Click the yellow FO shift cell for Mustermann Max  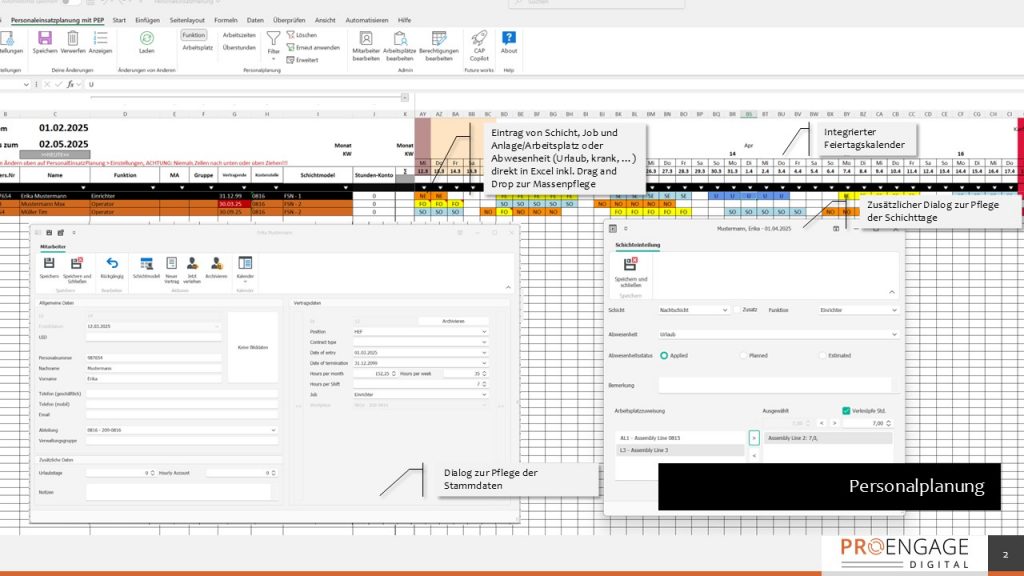click(x=422, y=203)
